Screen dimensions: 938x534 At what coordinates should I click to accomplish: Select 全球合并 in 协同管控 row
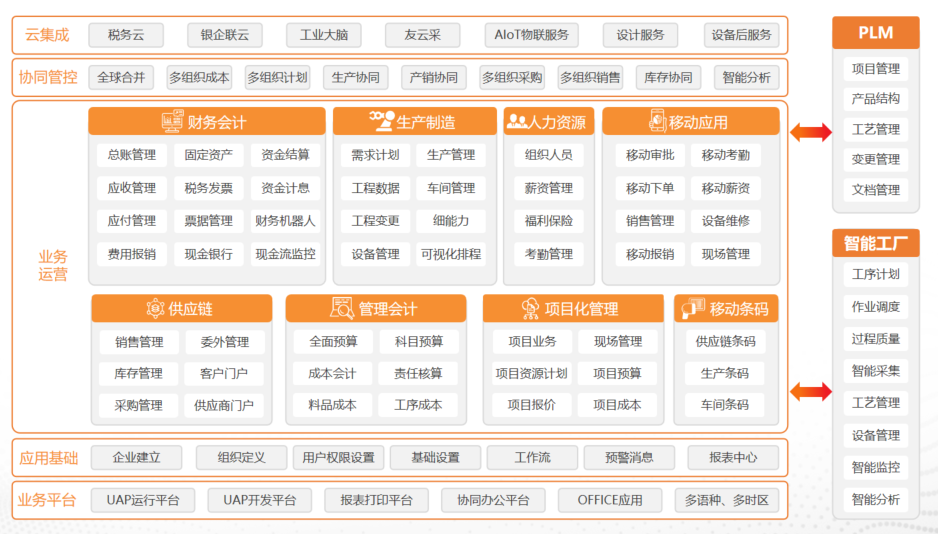coord(121,78)
